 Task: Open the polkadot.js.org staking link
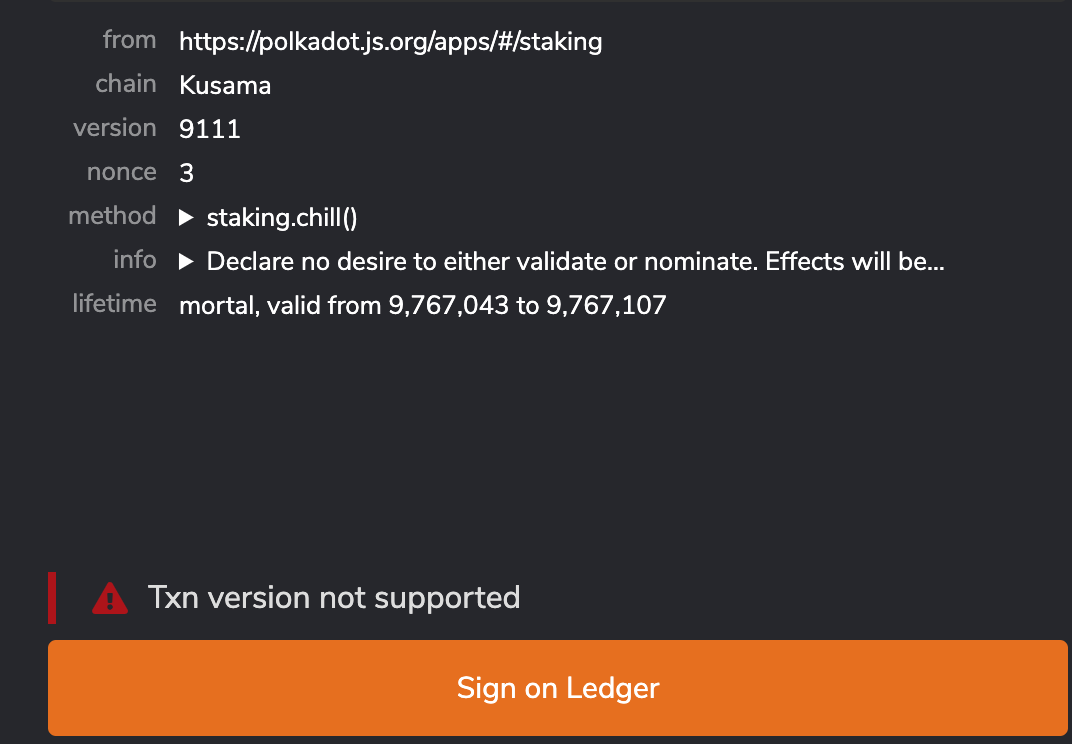point(390,42)
